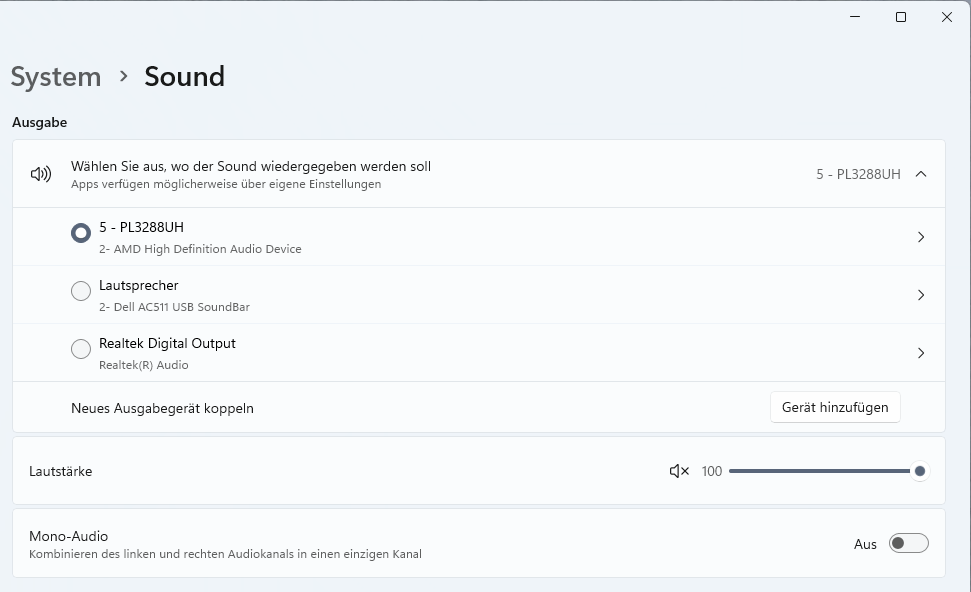The height and width of the screenshot is (592, 971).
Task: Click the Sound breadcrumb heading
Action: click(x=184, y=76)
